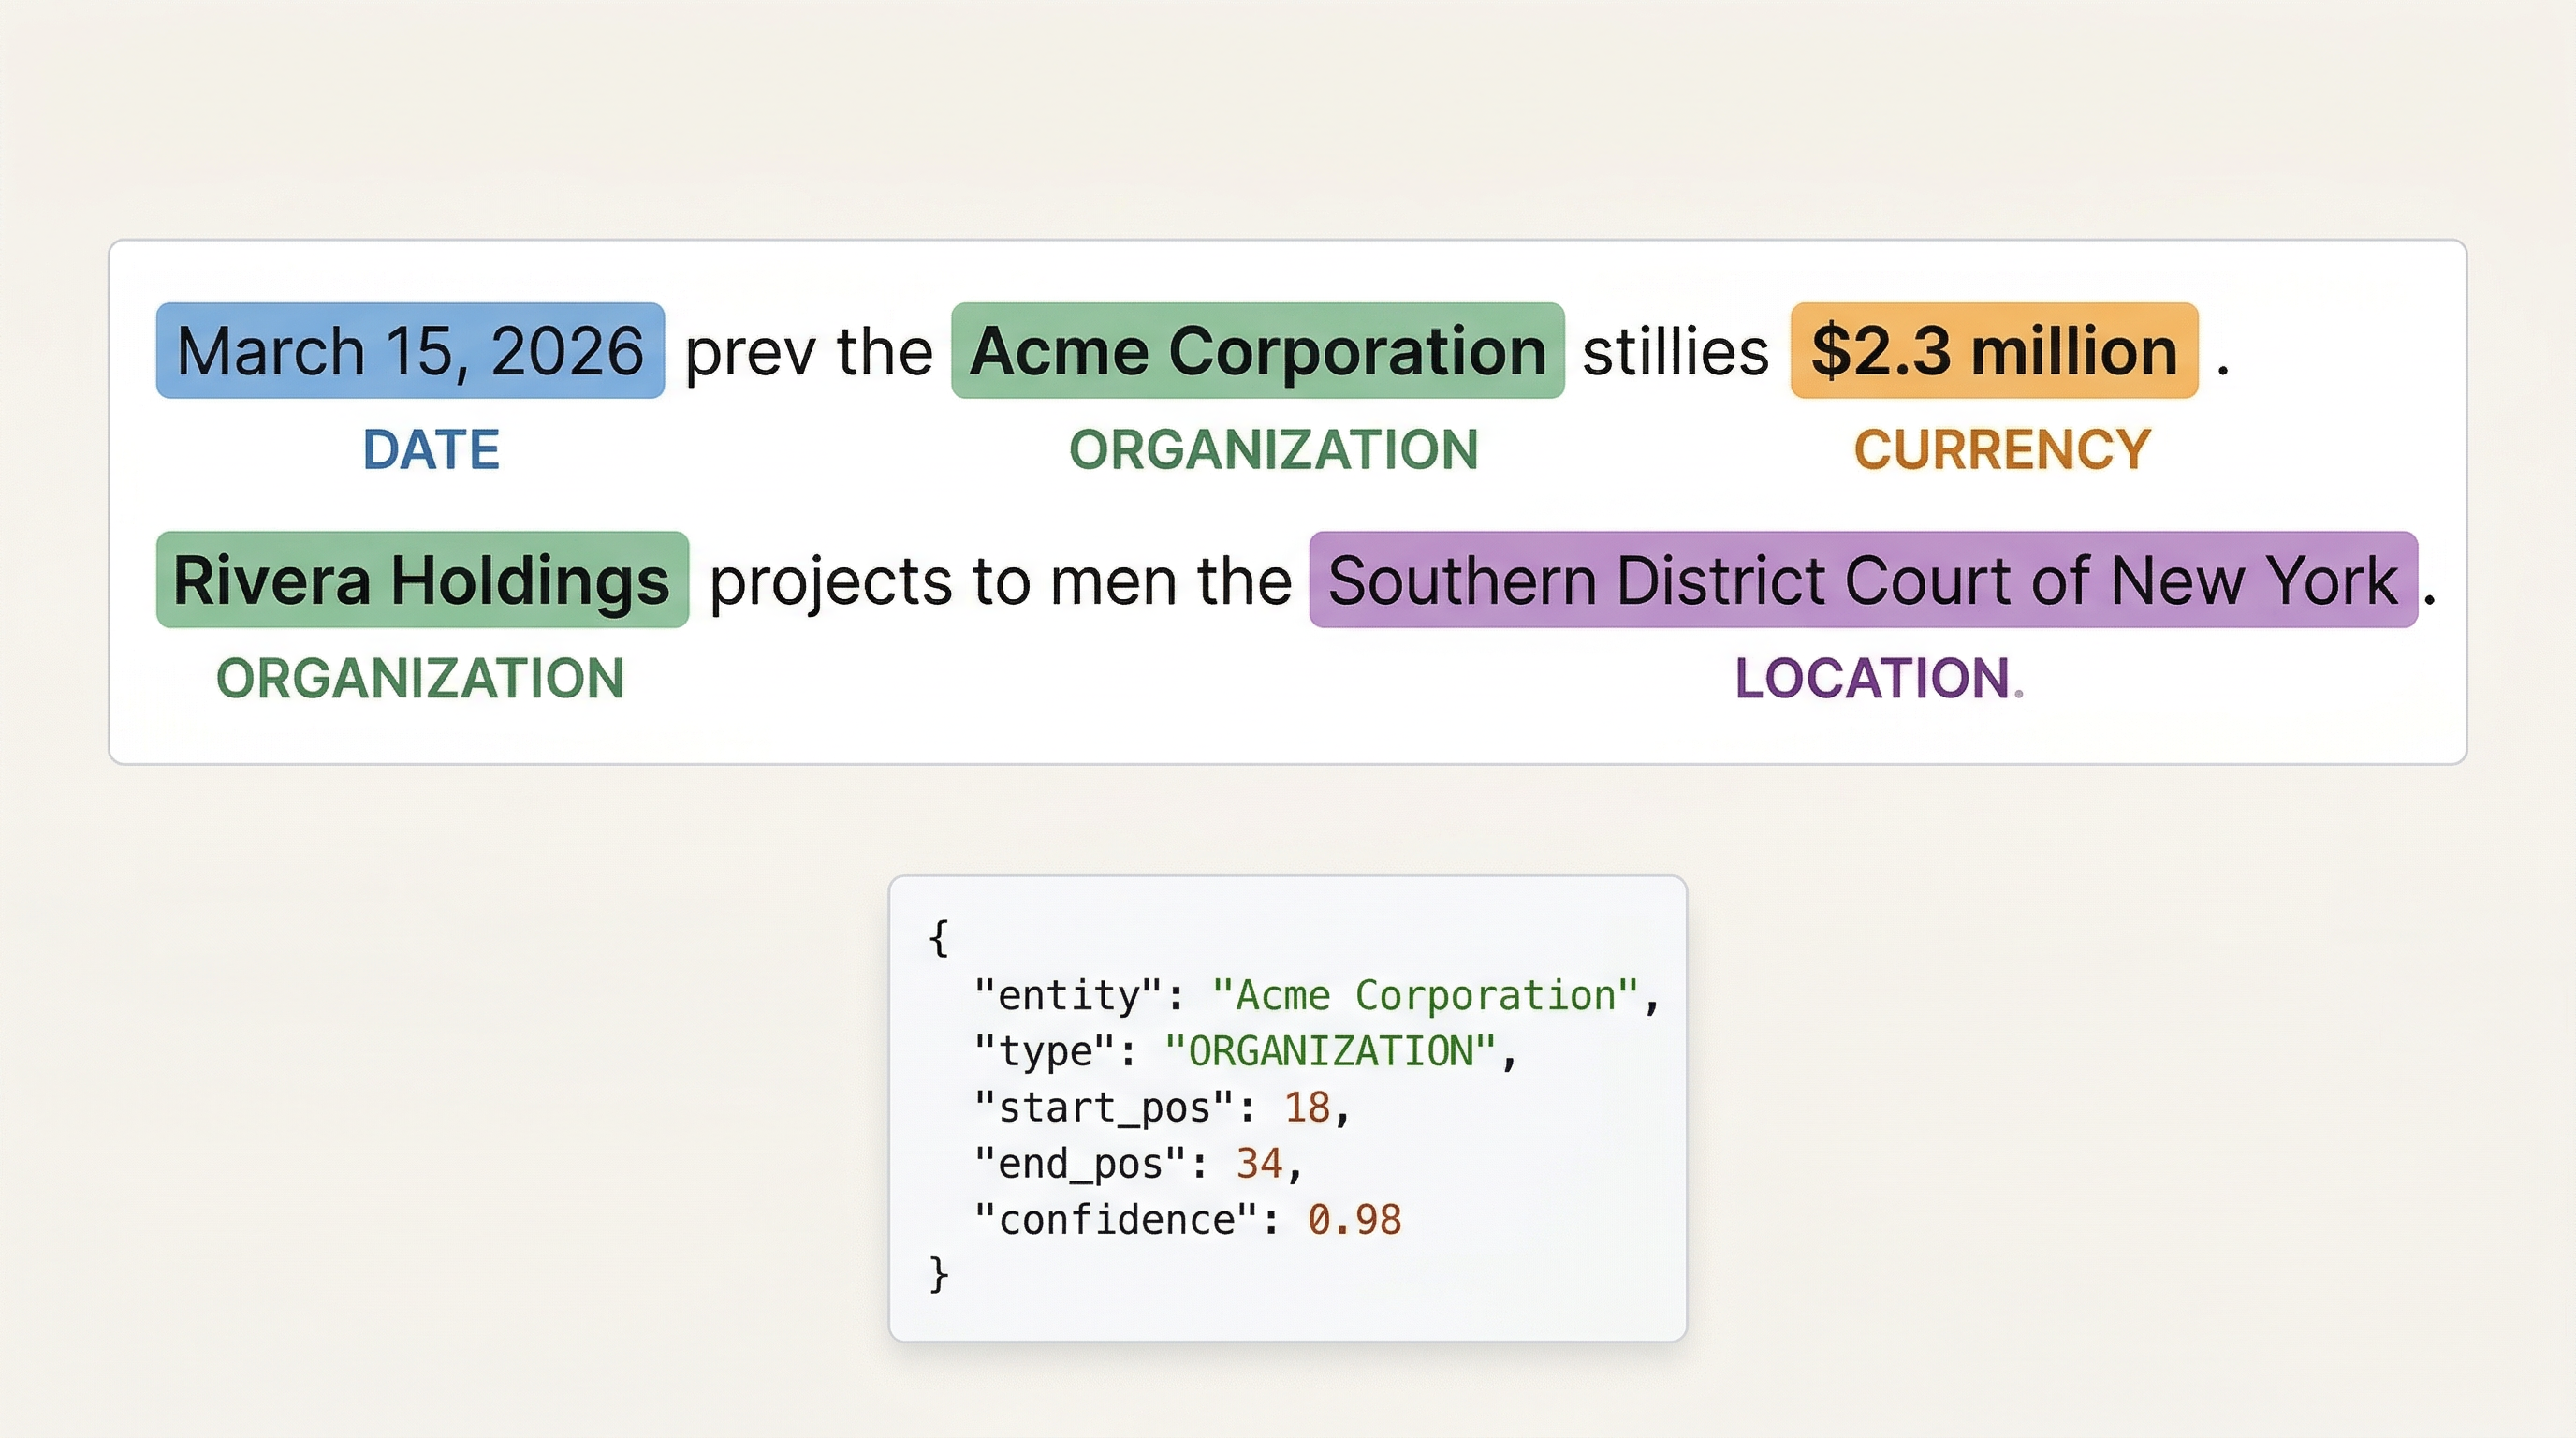
Task: Click the "entity" key in JSON
Action: [1068, 996]
